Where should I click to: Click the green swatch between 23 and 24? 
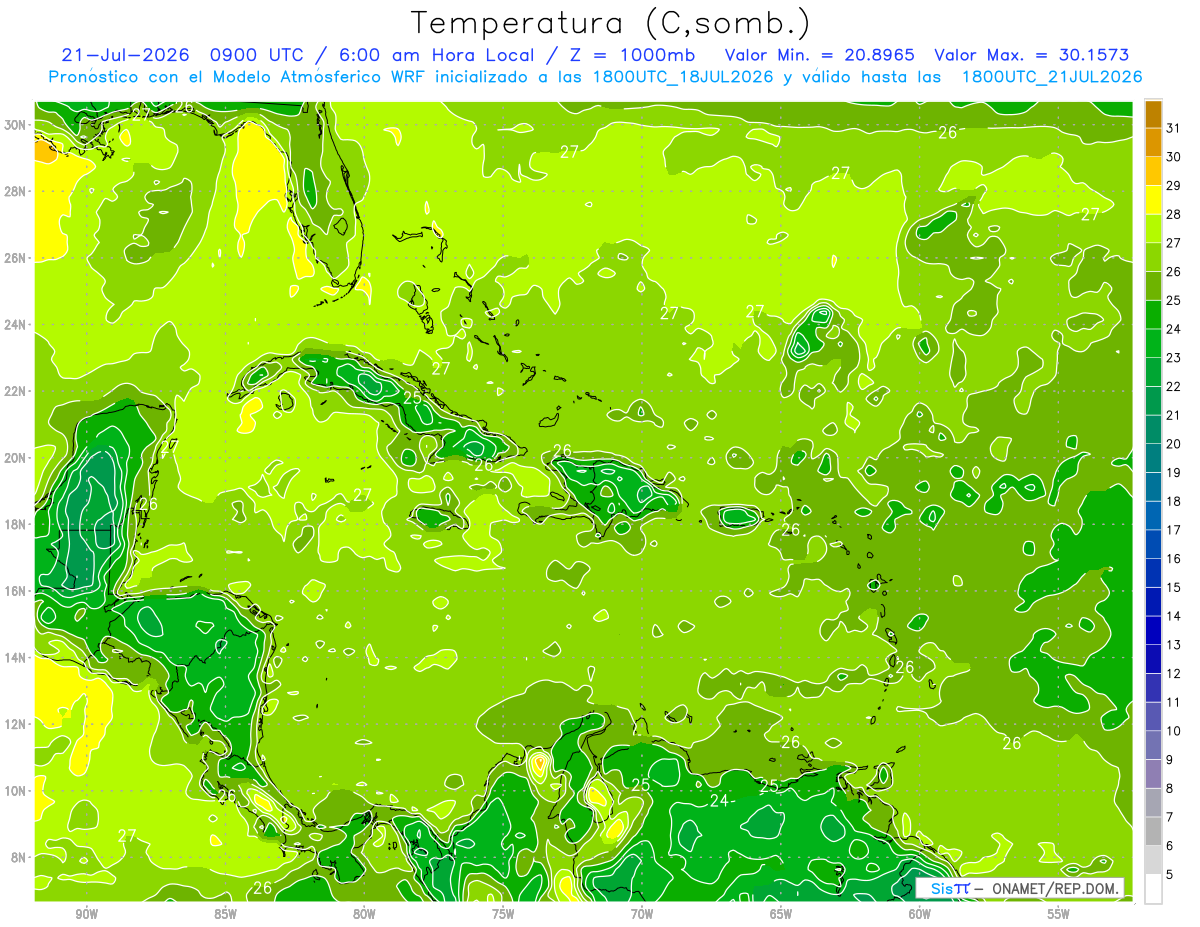tap(1153, 343)
